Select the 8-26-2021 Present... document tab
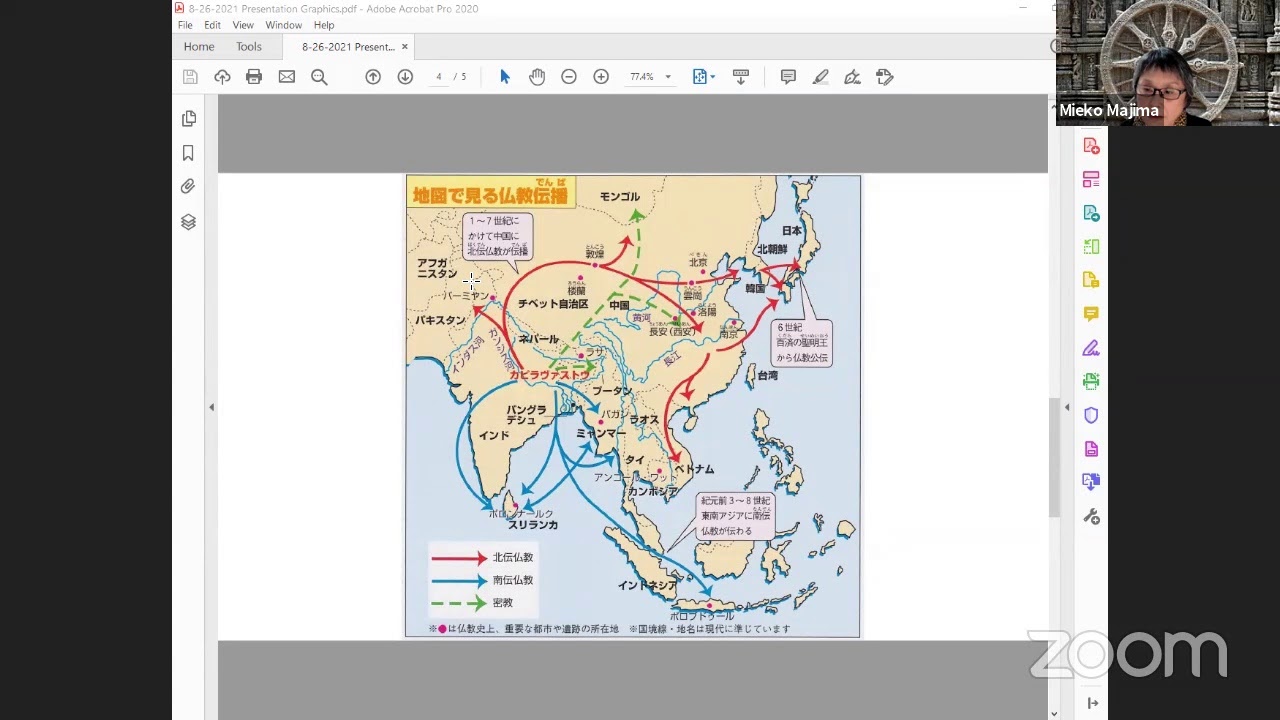Image resolution: width=1280 pixels, height=720 pixels. (x=348, y=47)
